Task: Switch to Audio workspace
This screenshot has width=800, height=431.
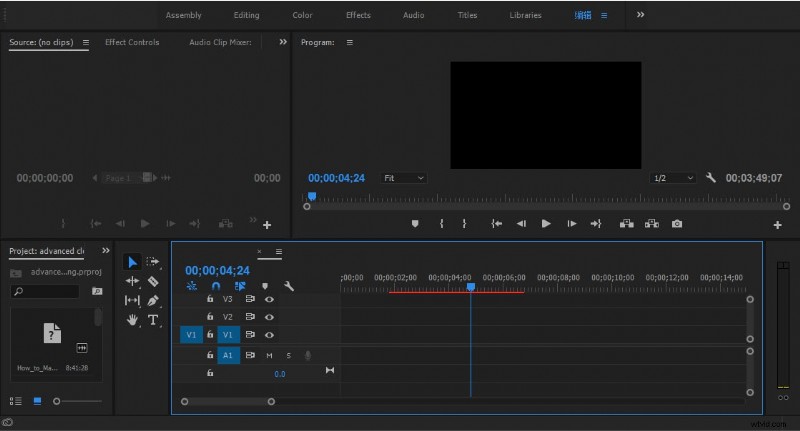Action: pos(413,15)
